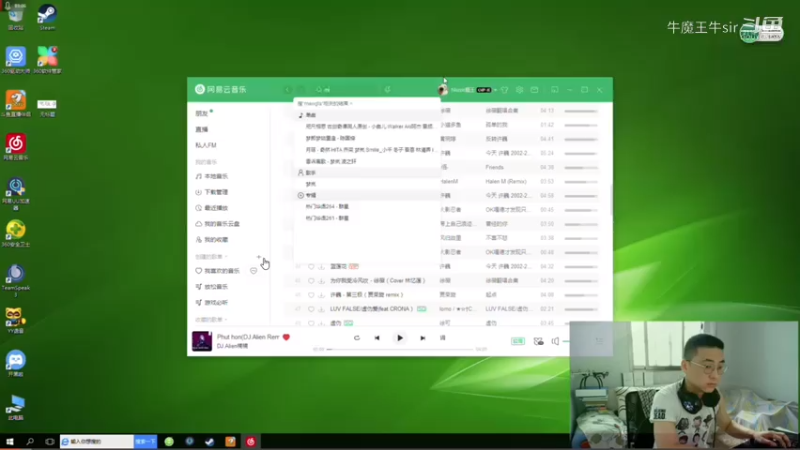800x450 pixels.
Task: Open Steam desktop shortcut
Action: click(47, 17)
